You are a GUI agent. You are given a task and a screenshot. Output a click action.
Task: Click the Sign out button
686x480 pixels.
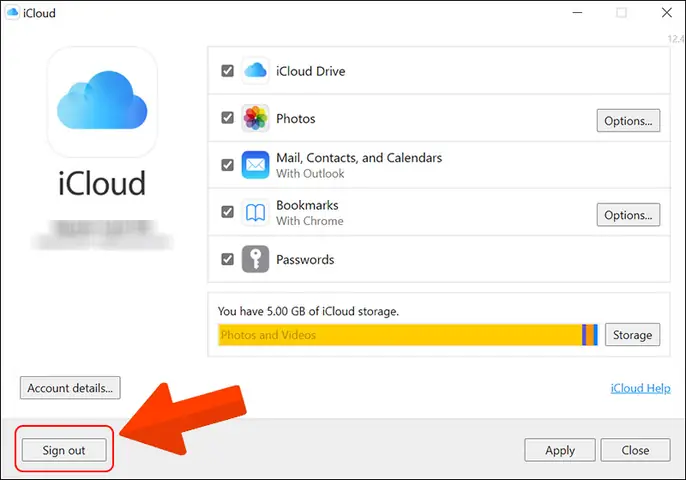pos(64,450)
